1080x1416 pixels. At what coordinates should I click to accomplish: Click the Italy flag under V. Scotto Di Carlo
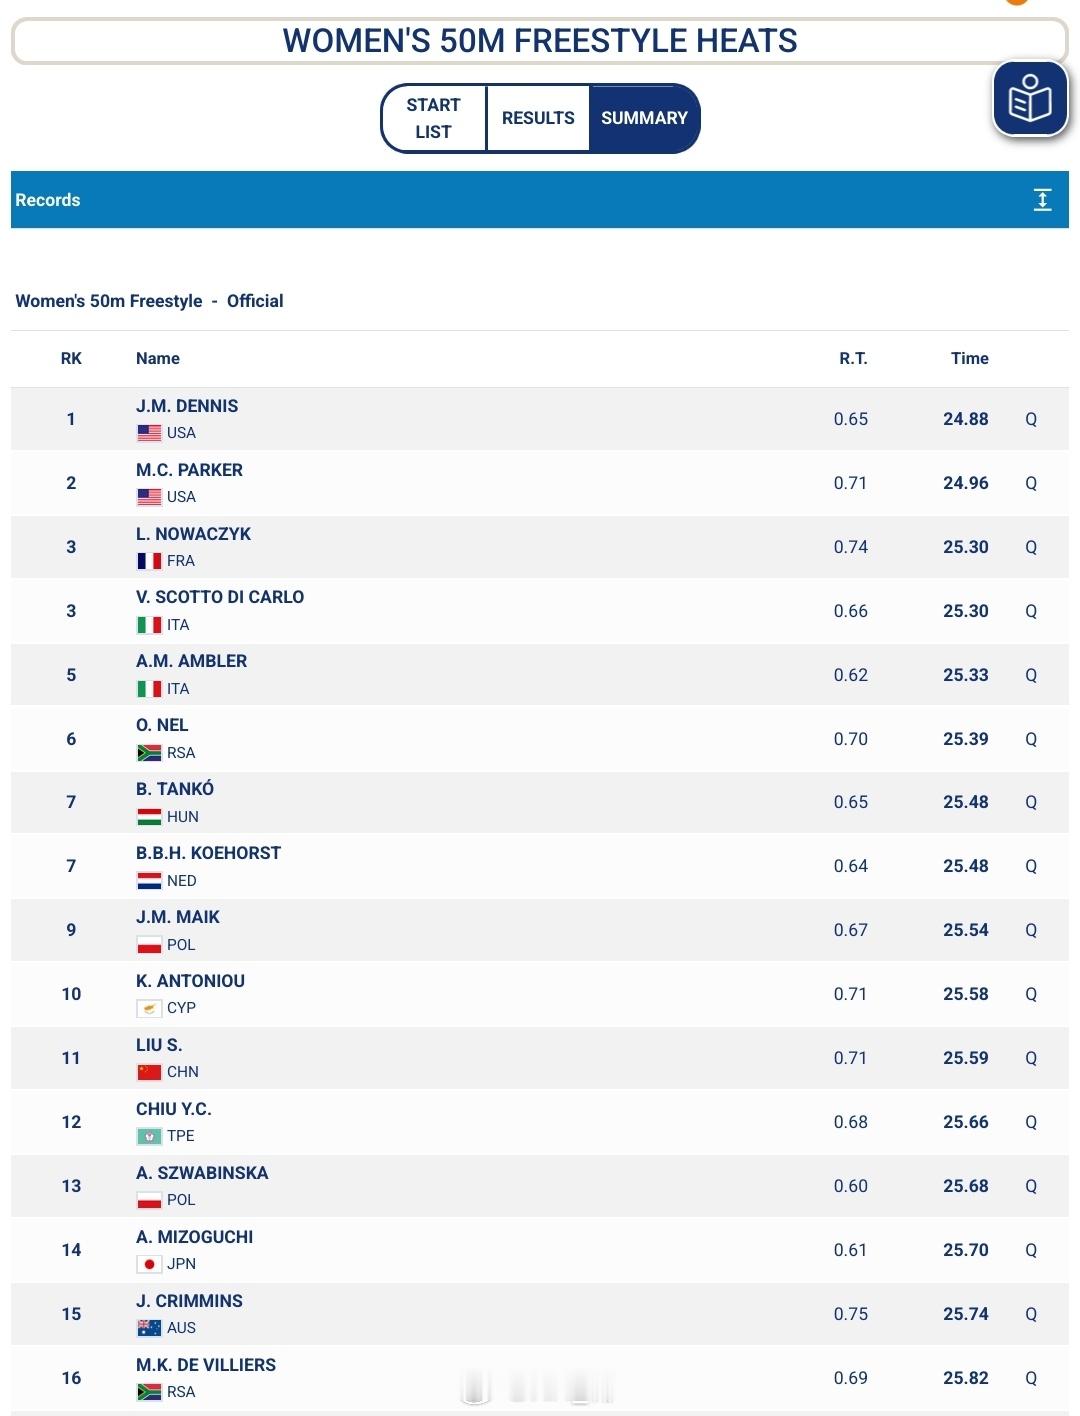point(149,625)
